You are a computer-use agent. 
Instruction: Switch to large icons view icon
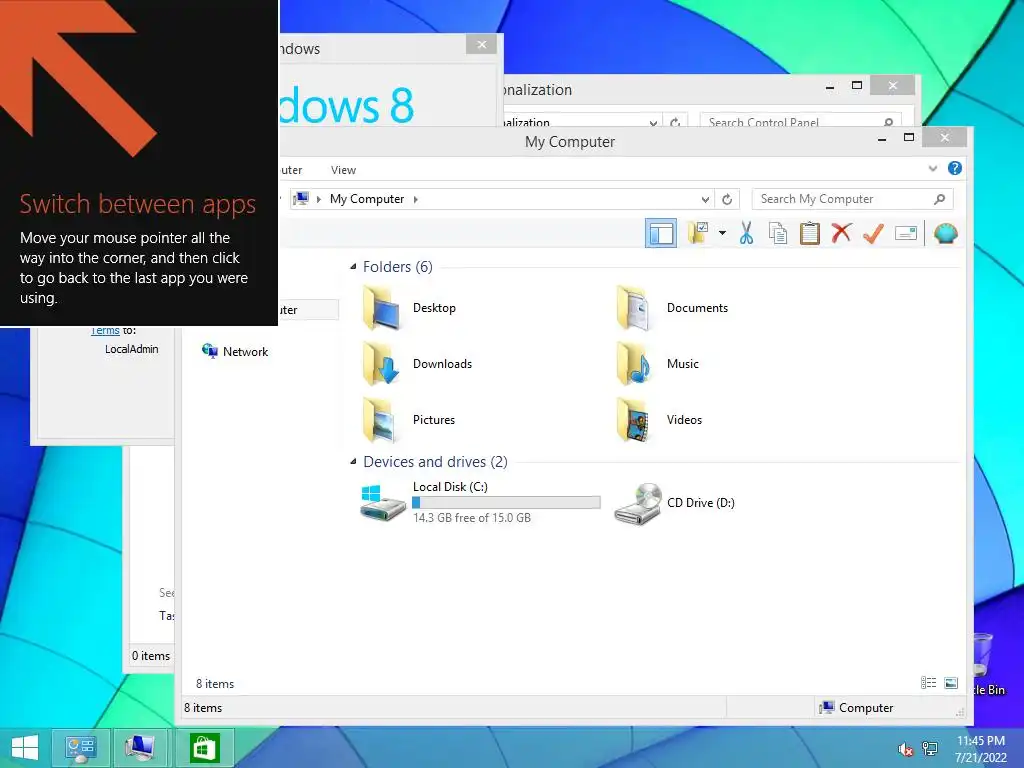(951, 683)
